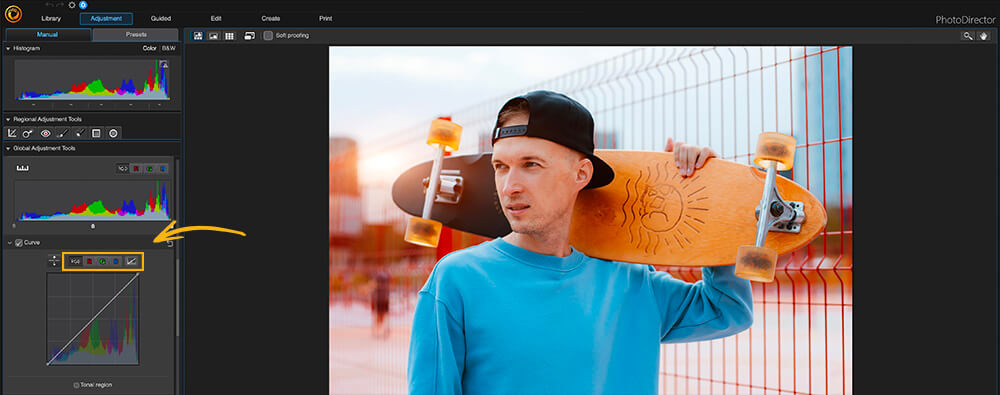
Task: Switch histogram to B&W mode
Action: 168,48
